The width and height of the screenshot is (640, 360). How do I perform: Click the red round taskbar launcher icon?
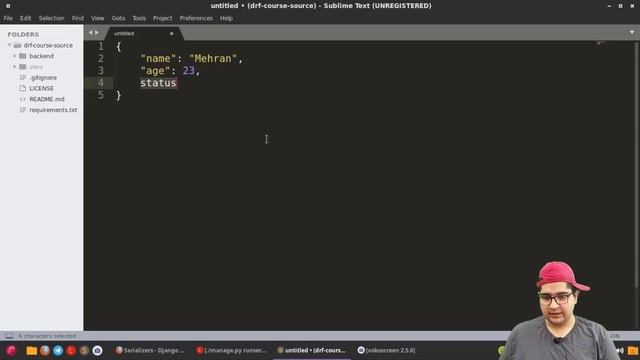[x=71, y=350]
